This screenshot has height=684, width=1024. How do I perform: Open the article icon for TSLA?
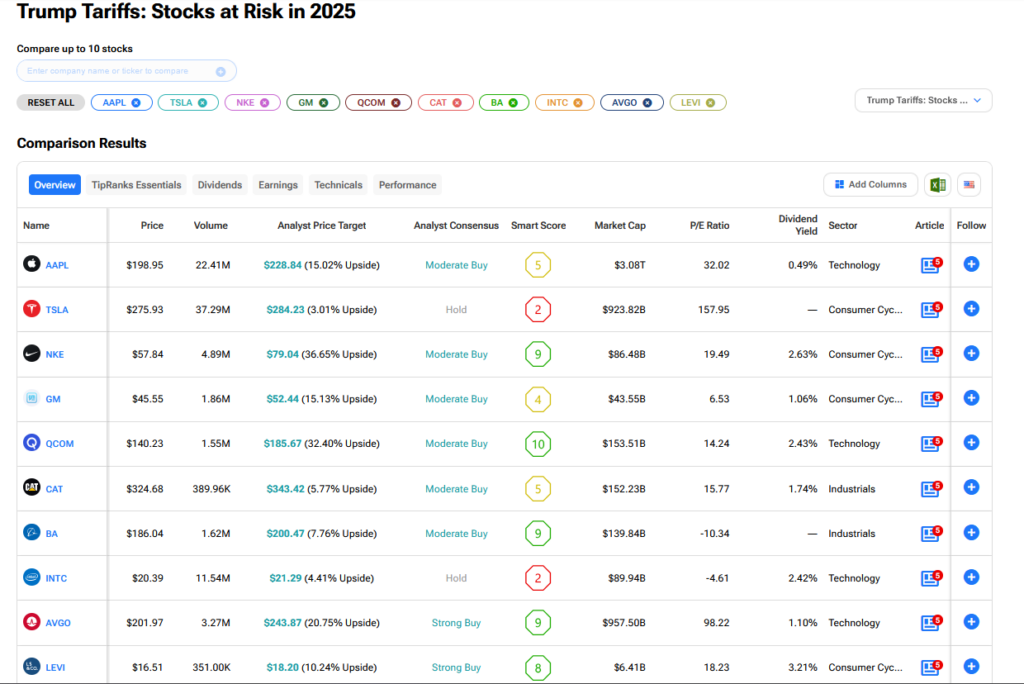(931, 309)
